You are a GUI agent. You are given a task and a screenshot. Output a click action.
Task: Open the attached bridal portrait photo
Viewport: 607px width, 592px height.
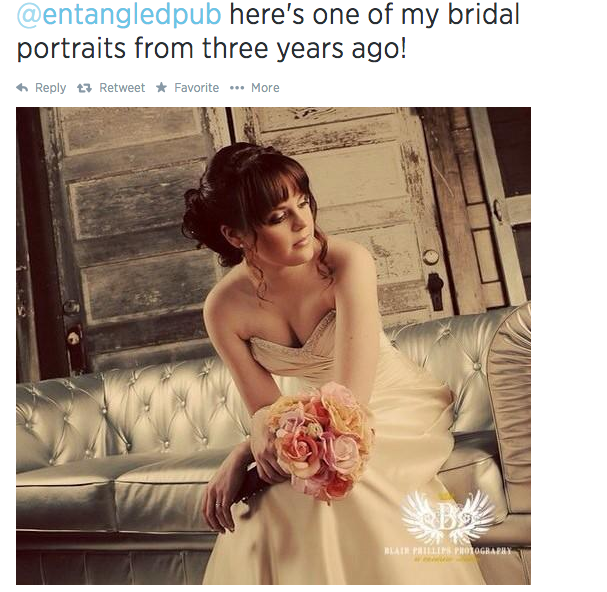[x=273, y=346]
